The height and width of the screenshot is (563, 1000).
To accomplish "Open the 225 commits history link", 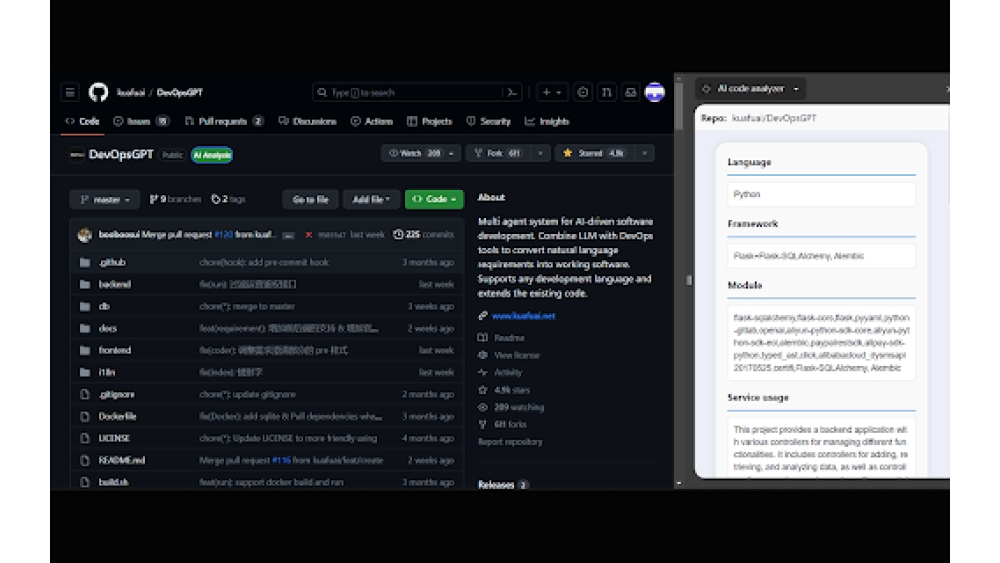I will (423, 235).
